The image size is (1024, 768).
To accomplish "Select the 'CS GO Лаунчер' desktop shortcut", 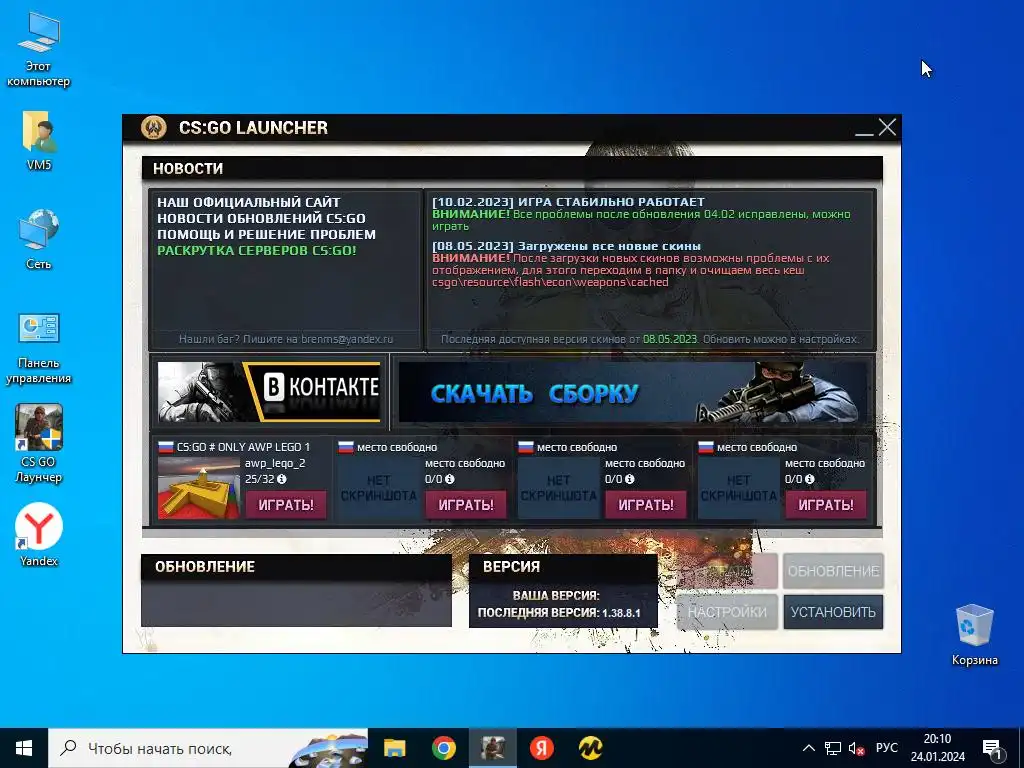I will coord(39,444).
